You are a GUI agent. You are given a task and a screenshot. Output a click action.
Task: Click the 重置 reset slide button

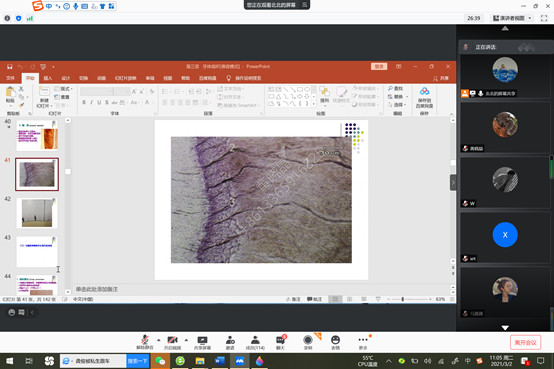pos(62,97)
